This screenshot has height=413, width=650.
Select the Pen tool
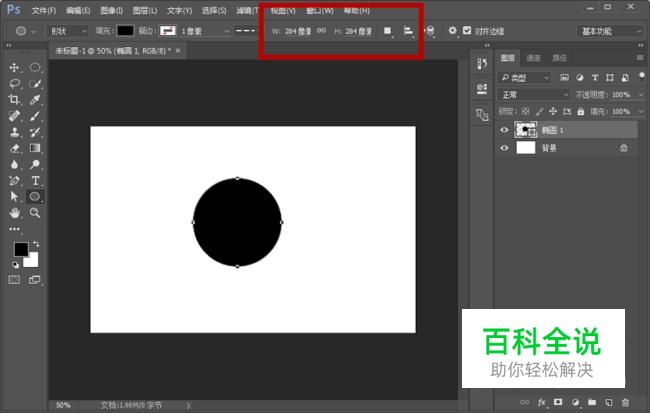pyautogui.click(x=14, y=180)
